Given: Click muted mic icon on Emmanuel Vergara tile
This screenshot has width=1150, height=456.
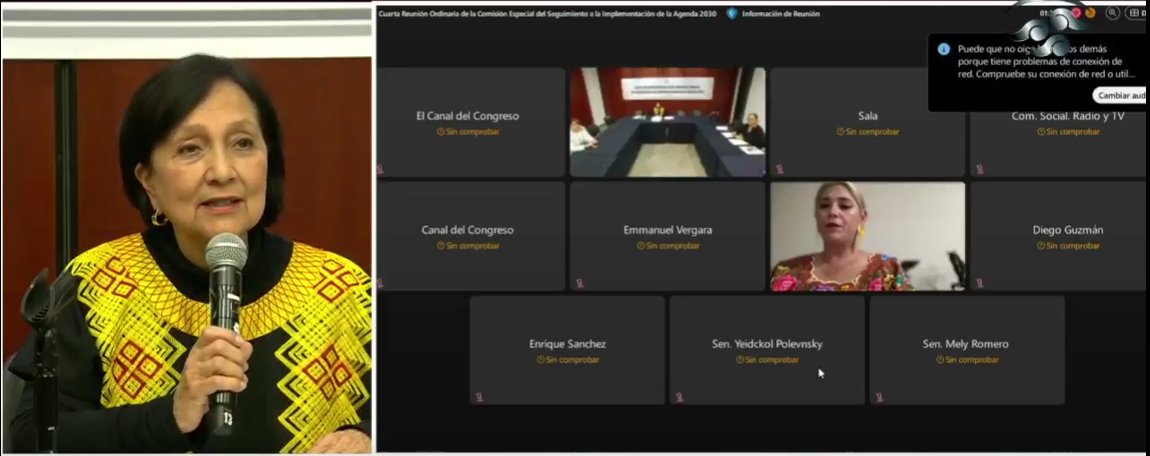Looking at the screenshot, I should 579,283.
